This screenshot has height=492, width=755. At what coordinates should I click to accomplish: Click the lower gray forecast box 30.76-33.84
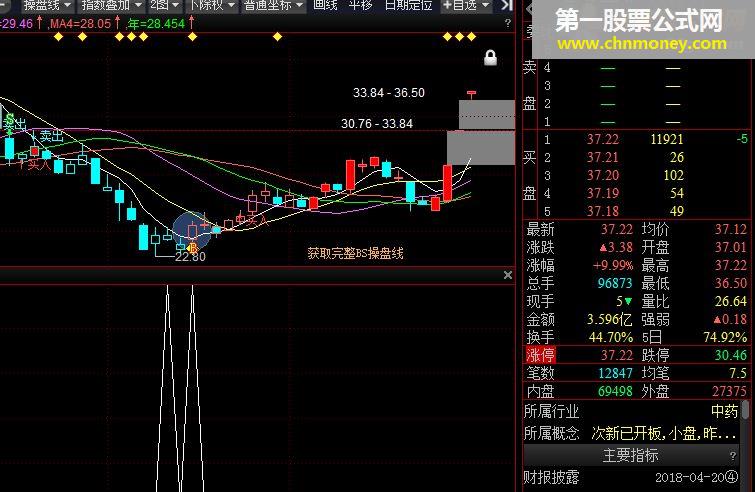(481, 148)
